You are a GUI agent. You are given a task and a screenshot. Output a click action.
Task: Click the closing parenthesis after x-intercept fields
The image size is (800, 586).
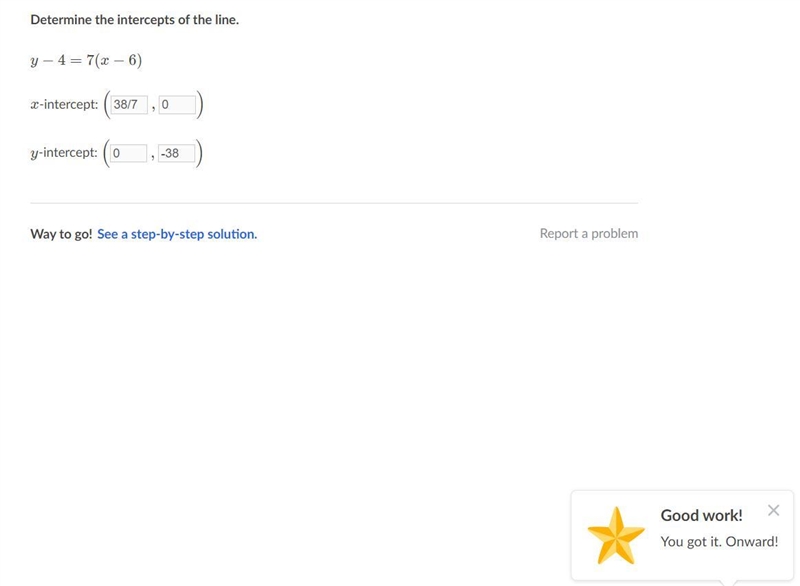pyautogui.click(x=200, y=105)
